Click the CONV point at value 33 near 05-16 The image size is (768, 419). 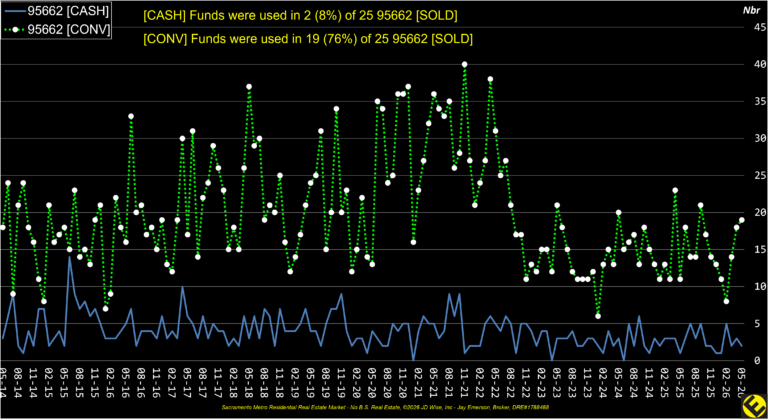(131, 116)
